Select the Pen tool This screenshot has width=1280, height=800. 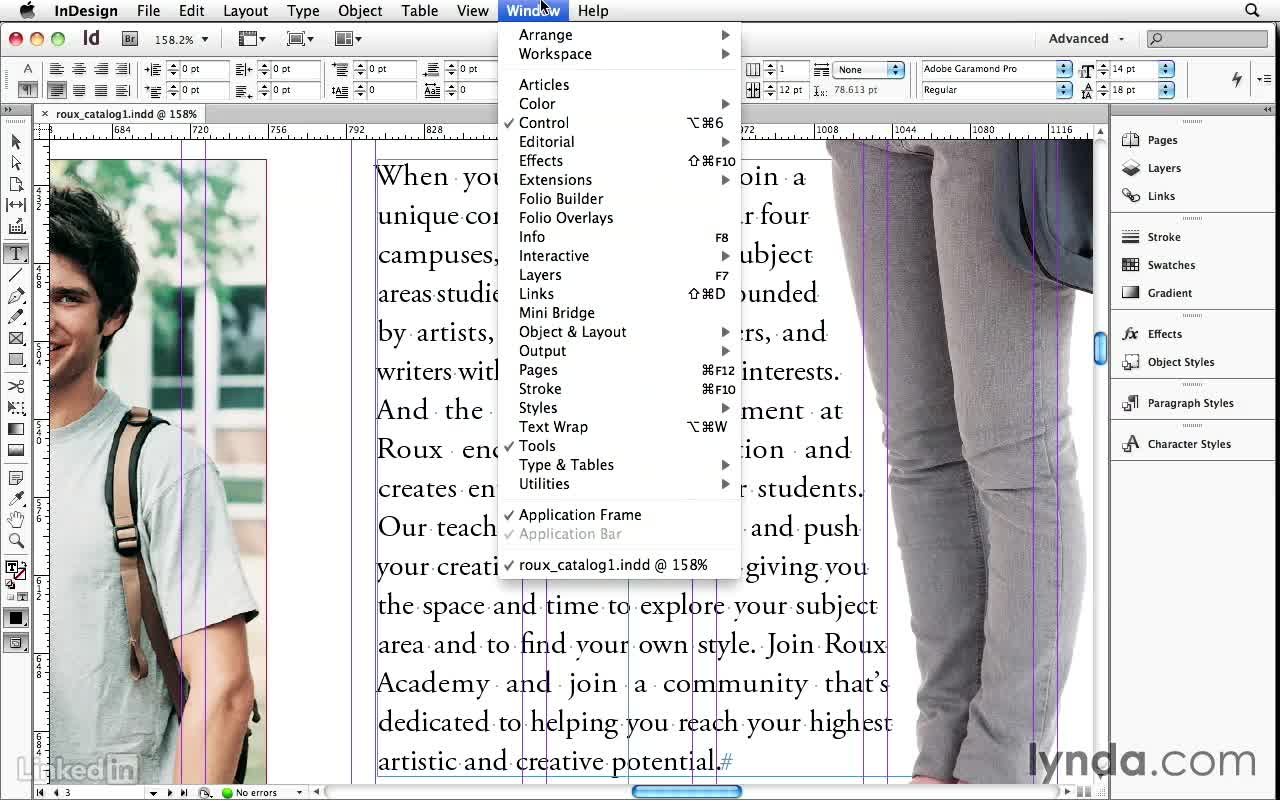click(16, 296)
